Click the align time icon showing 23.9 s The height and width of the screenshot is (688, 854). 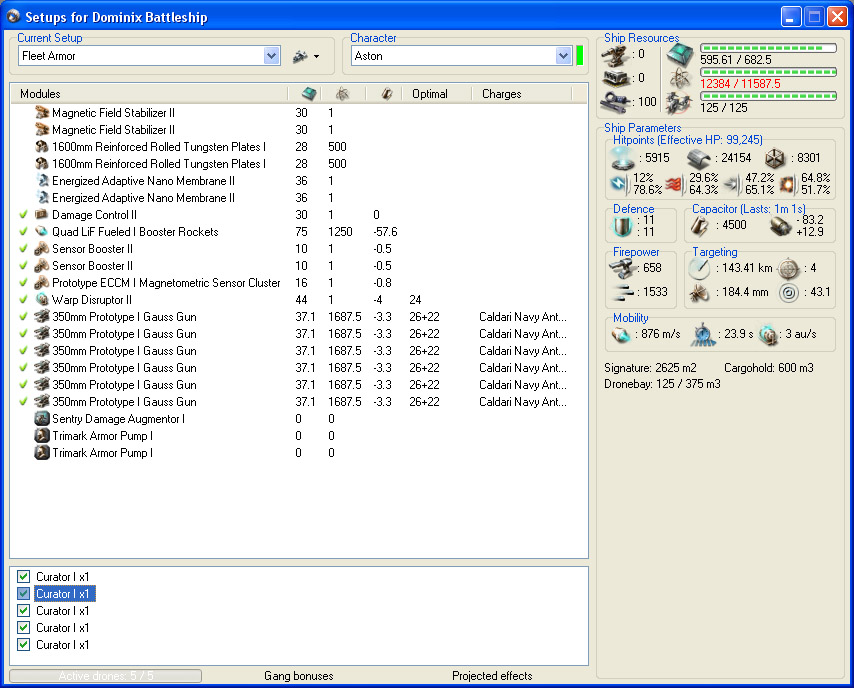click(703, 334)
